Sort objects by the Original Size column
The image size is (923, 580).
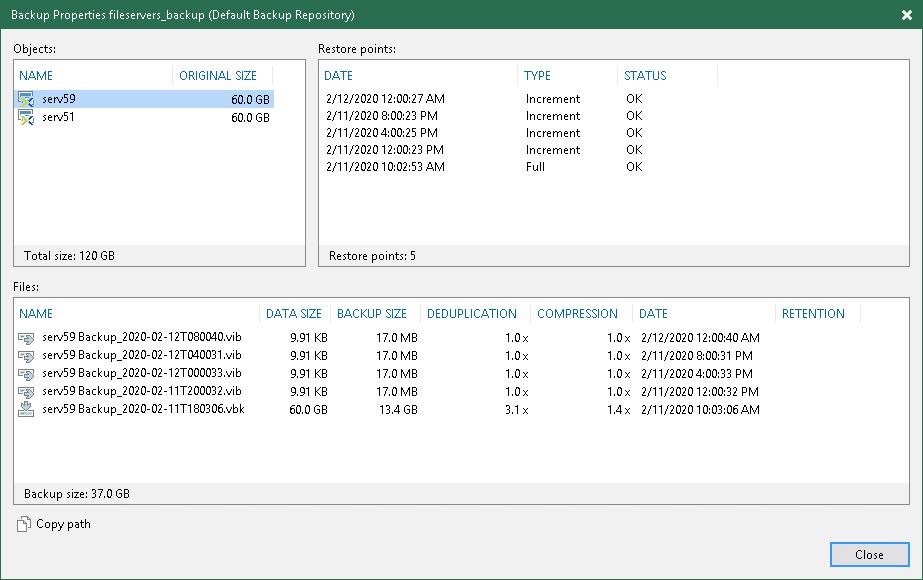pyautogui.click(x=218, y=76)
